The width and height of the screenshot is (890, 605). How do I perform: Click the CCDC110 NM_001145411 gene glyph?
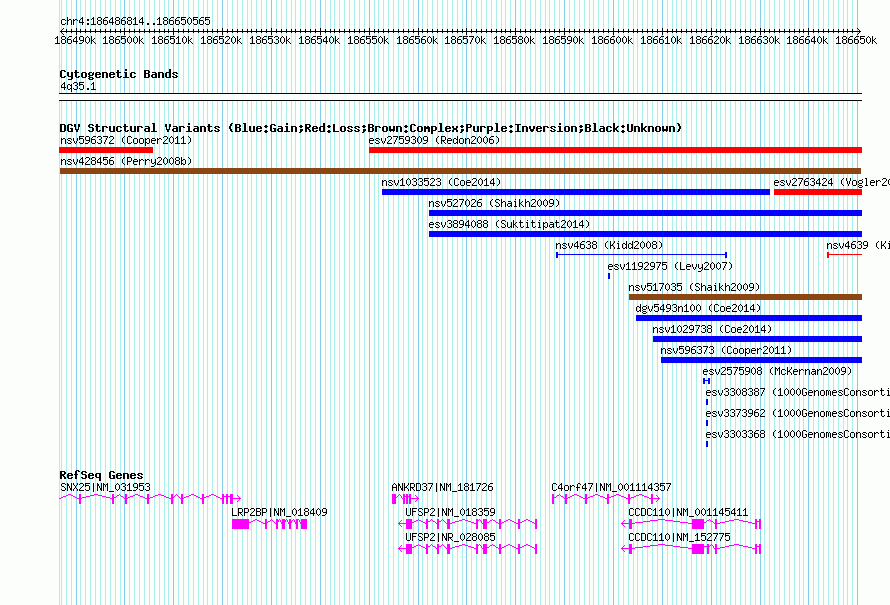691,524
